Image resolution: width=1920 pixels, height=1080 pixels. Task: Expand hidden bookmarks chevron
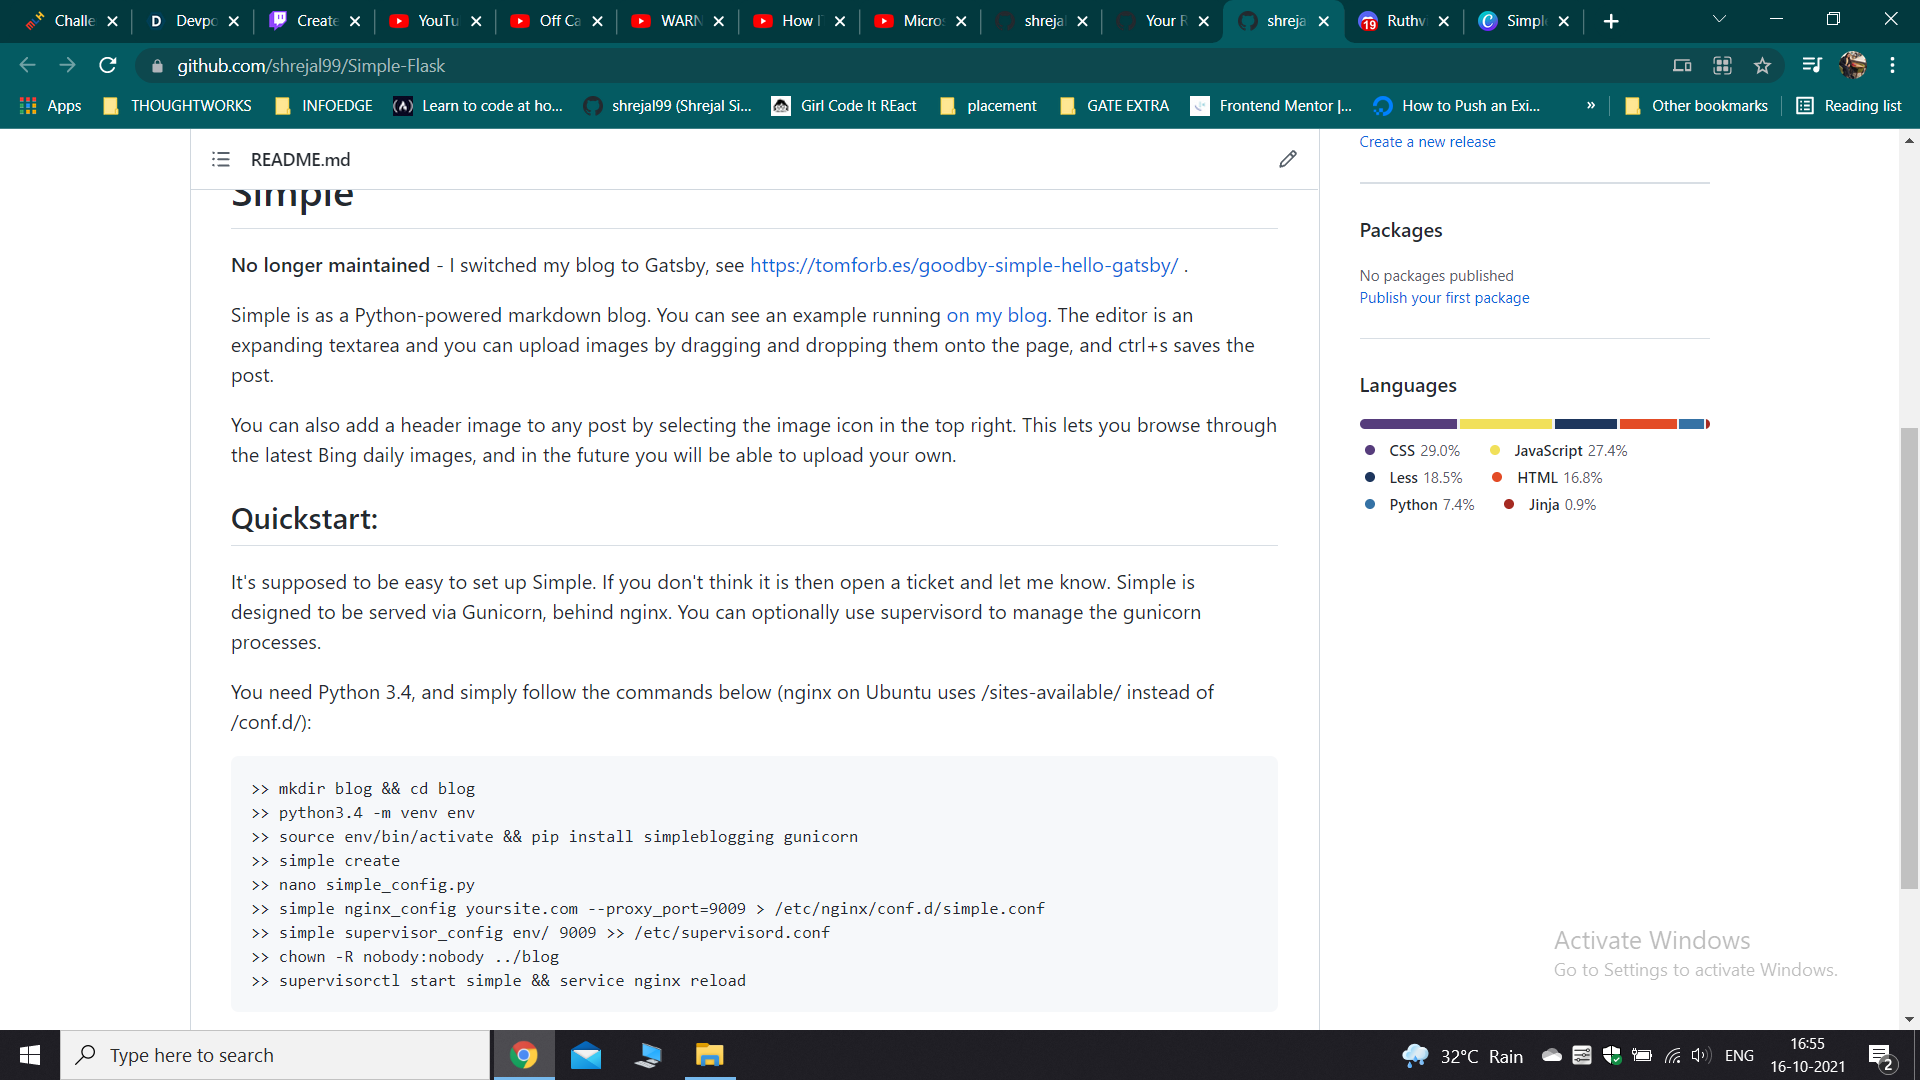coord(1590,106)
